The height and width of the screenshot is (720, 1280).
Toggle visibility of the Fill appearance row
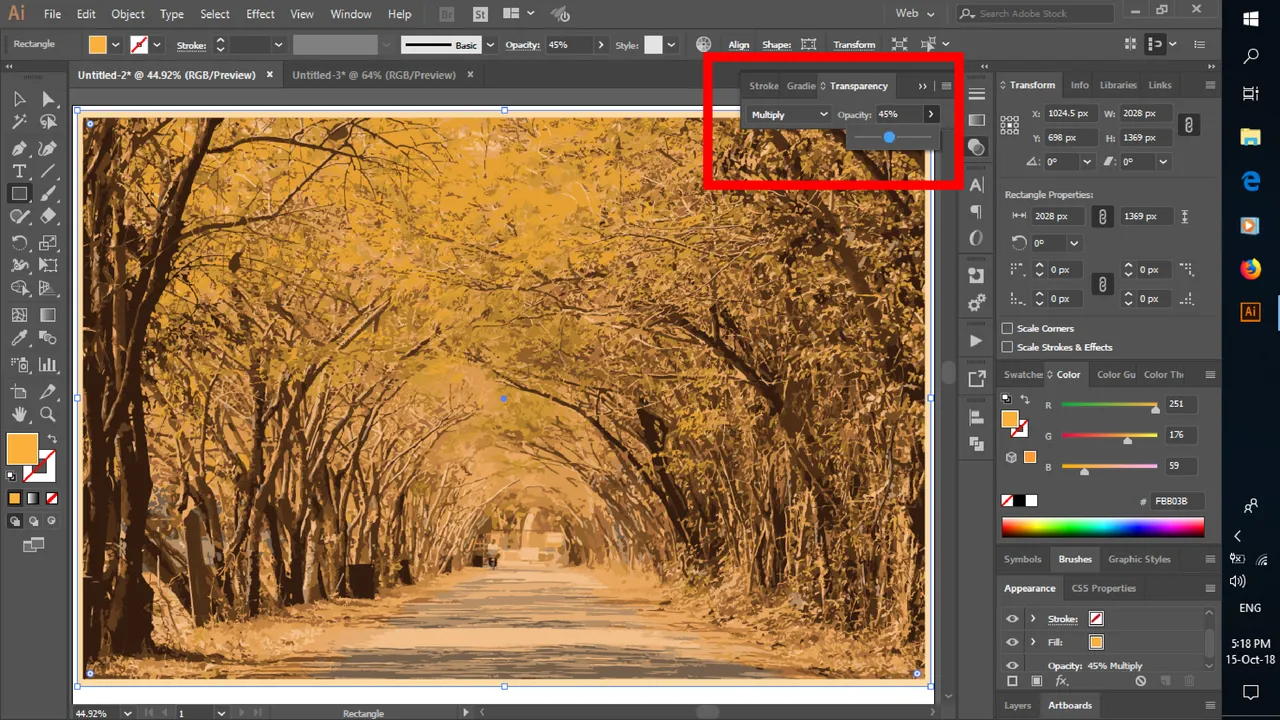[1012, 642]
